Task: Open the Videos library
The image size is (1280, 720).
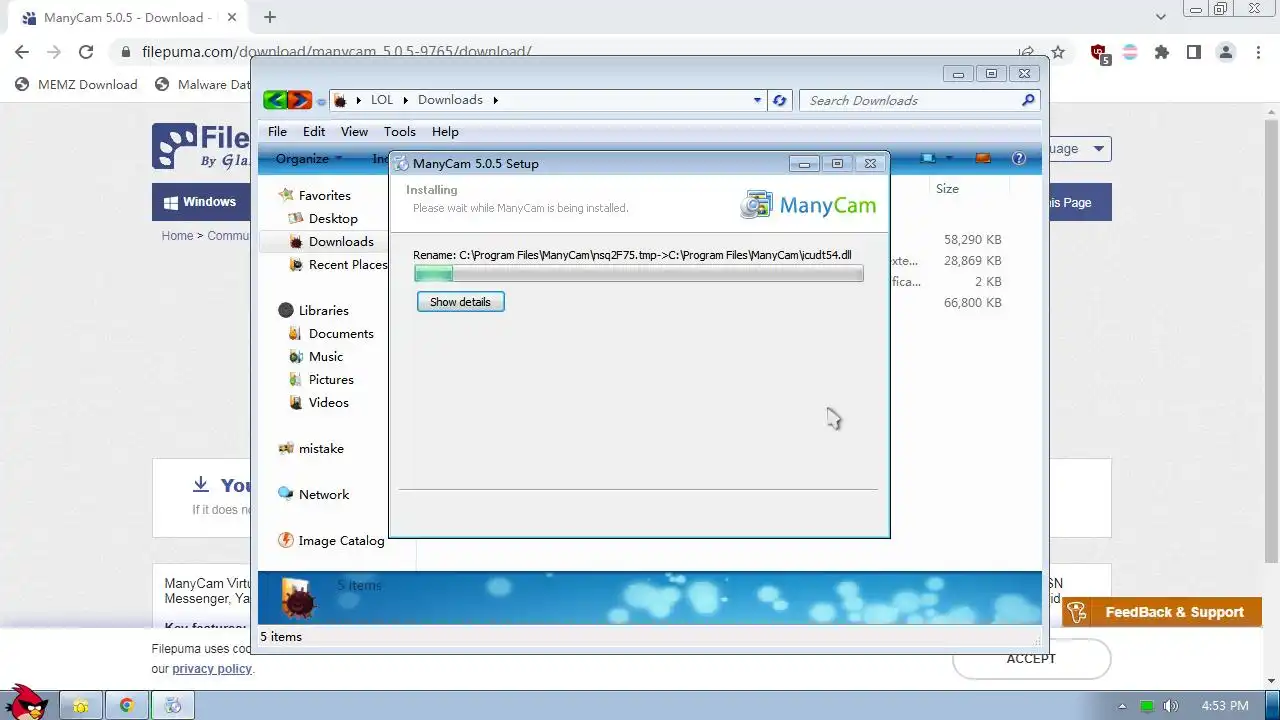Action: 329,402
